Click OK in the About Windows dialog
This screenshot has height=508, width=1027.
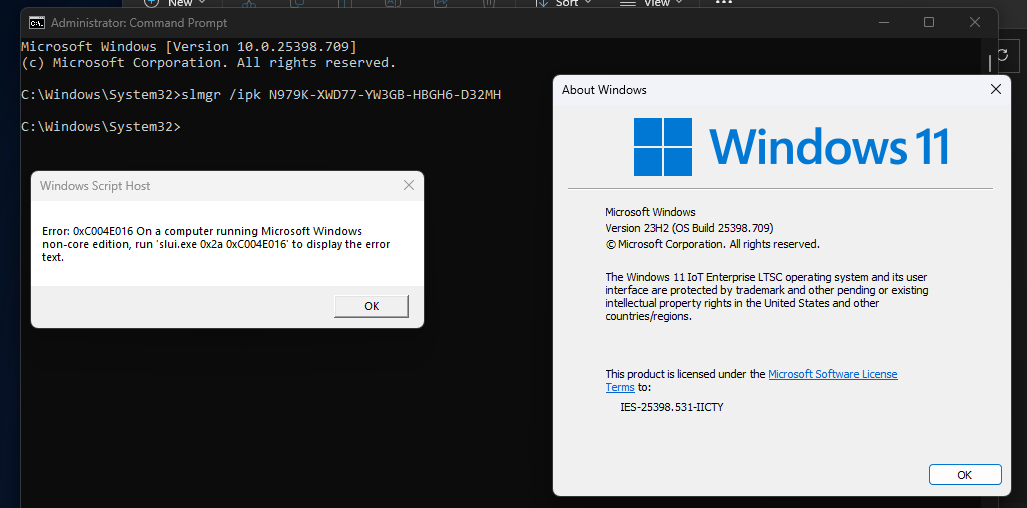pyautogui.click(x=965, y=475)
